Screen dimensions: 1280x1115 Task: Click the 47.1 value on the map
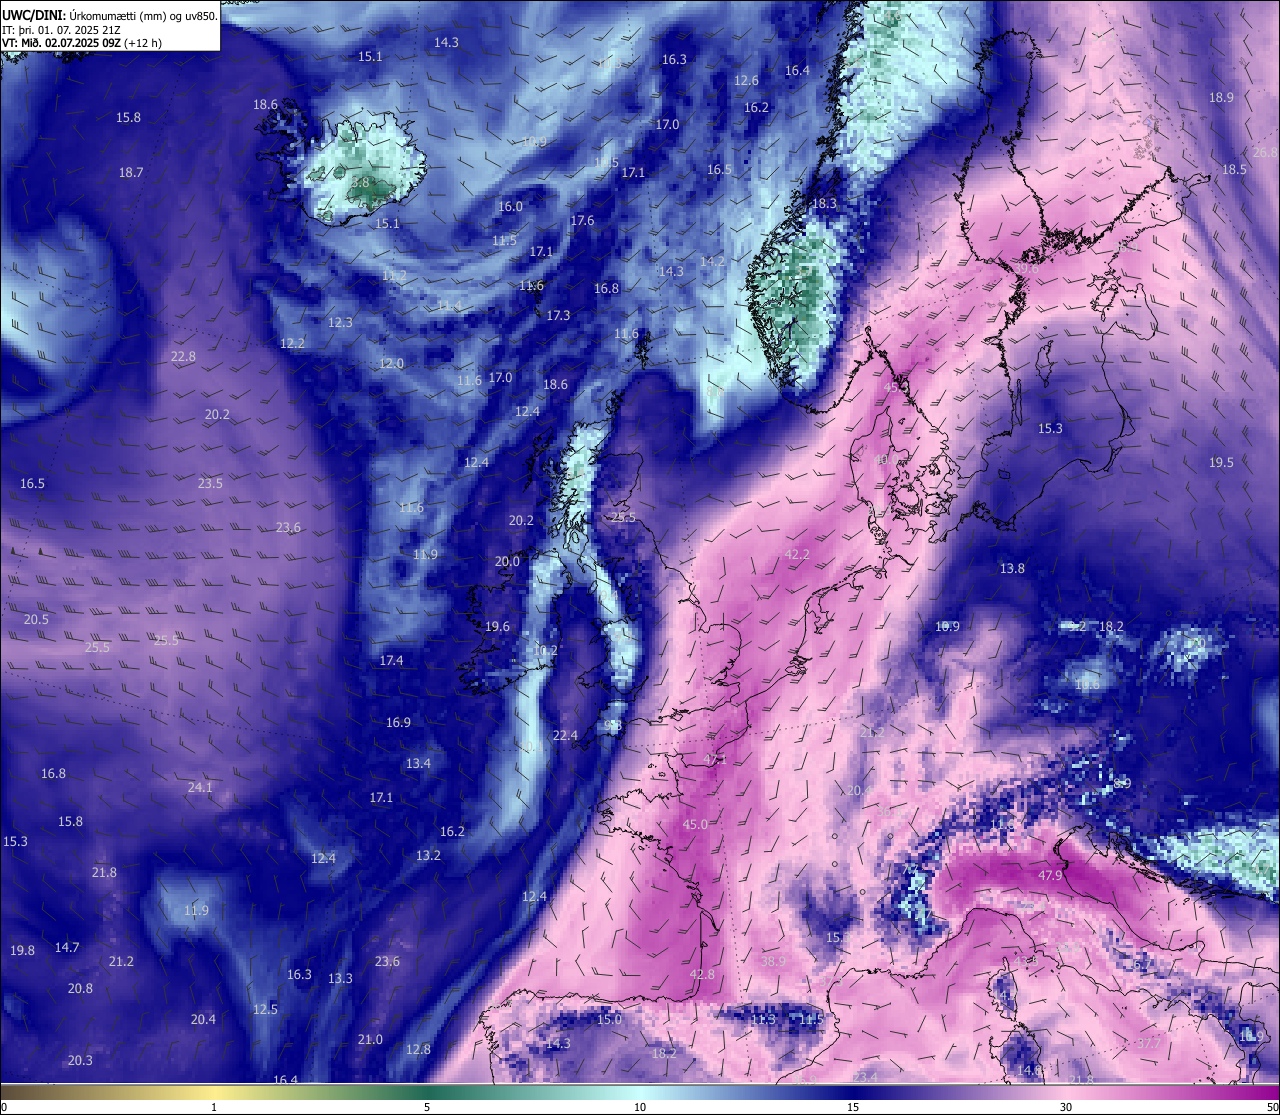tap(715, 760)
